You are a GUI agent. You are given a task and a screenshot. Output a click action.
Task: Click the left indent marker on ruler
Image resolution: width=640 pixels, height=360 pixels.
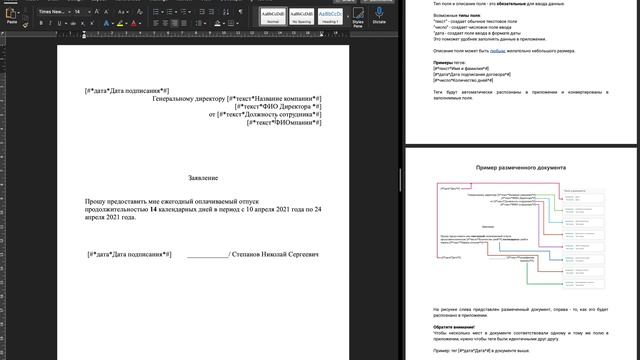(x=84, y=35)
